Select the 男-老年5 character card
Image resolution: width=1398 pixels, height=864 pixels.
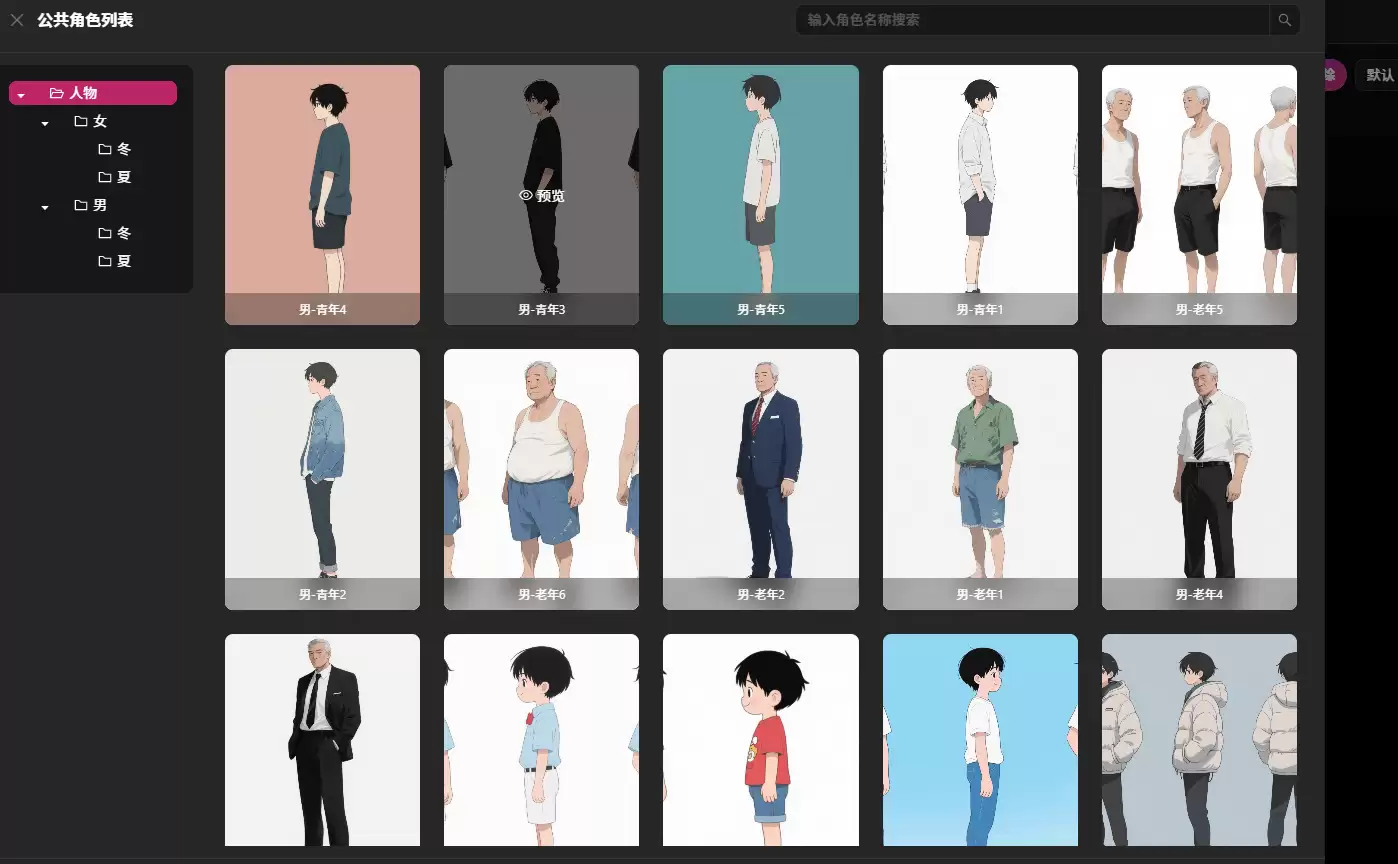coord(1199,195)
